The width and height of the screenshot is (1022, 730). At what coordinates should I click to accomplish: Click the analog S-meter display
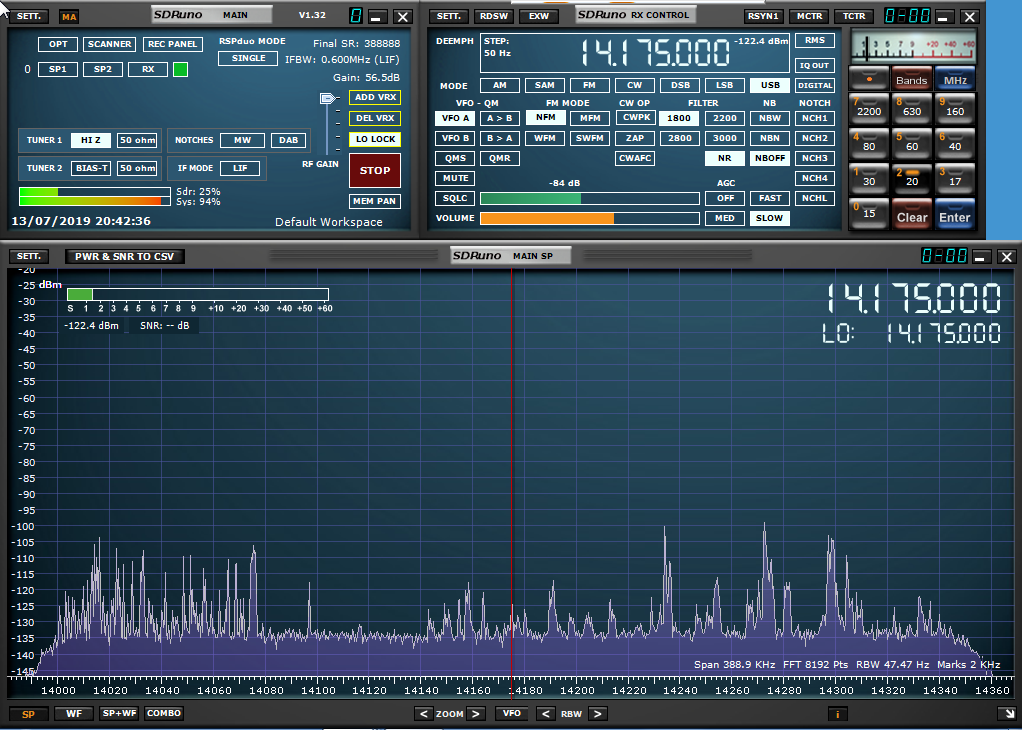913,46
